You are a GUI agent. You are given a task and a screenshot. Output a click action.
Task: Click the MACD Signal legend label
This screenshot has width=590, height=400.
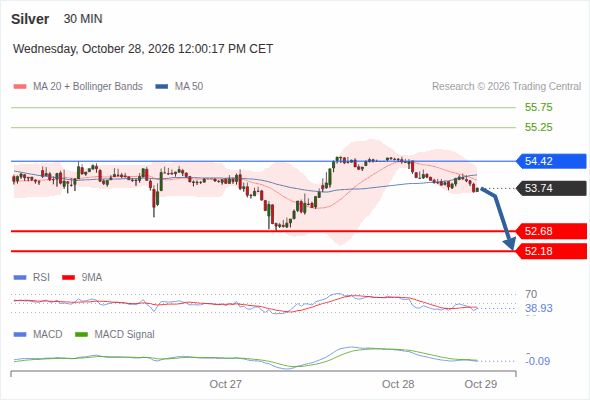pyautogui.click(x=125, y=335)
